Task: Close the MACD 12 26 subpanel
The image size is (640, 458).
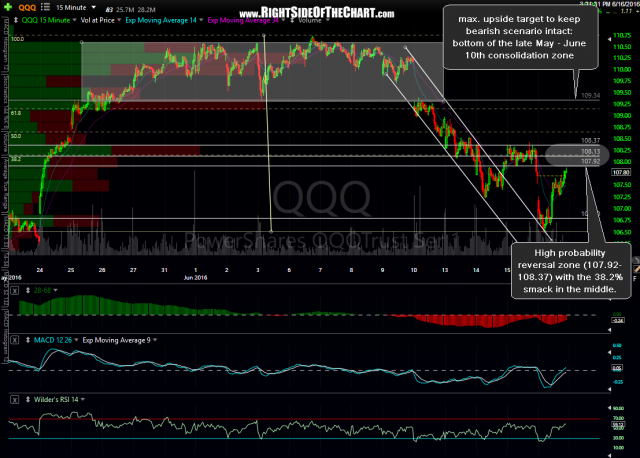Action: (x=15, y=340)
